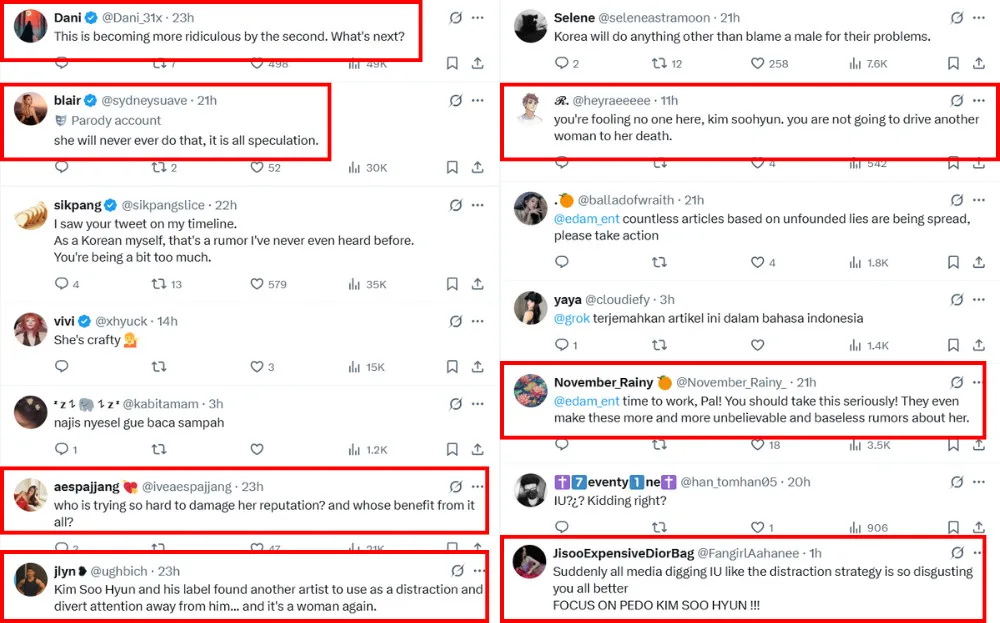
Task: Share vivi's "She's crafty" tweet
Action: pyautogui.click(x=477, y=367)
